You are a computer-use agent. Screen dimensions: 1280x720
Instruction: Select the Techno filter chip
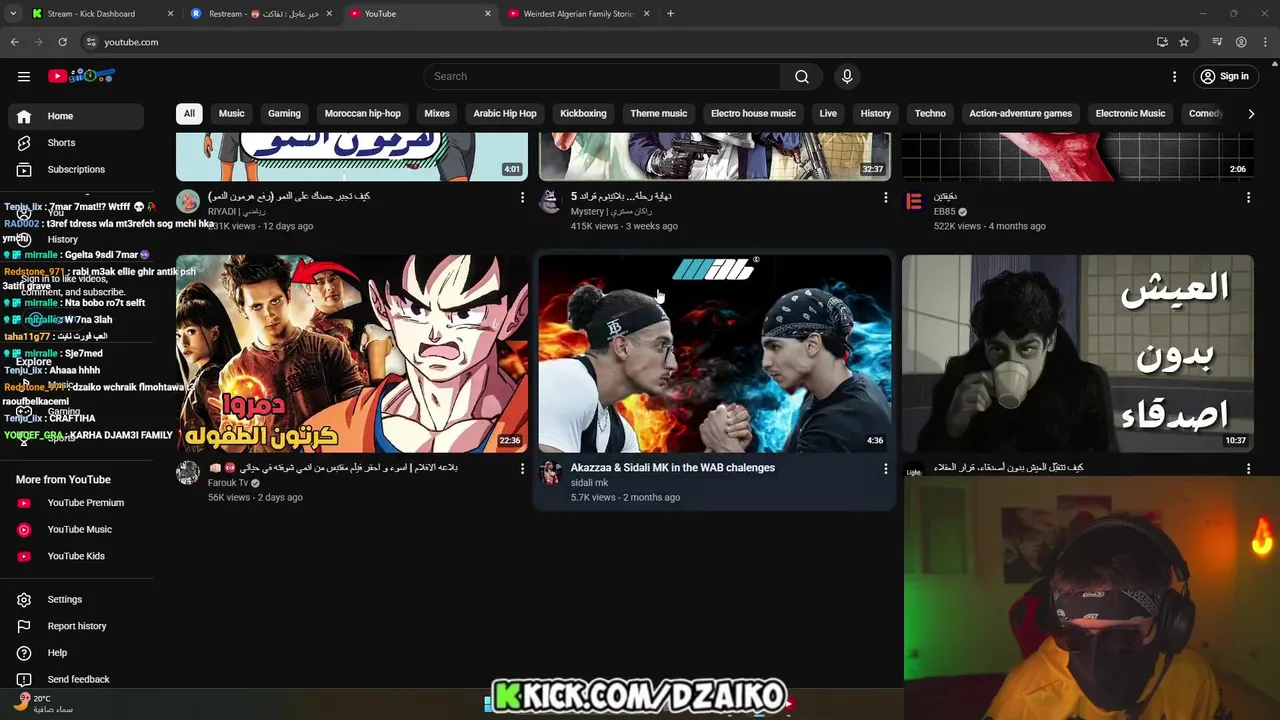[930, 113]
